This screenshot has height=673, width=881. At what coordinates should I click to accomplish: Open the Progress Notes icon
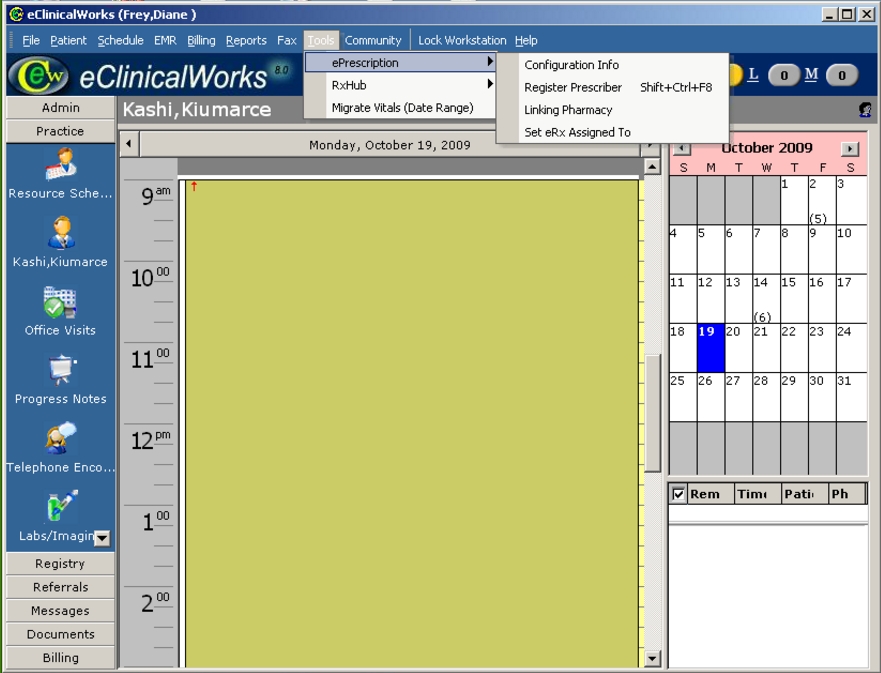click(62, 370)
